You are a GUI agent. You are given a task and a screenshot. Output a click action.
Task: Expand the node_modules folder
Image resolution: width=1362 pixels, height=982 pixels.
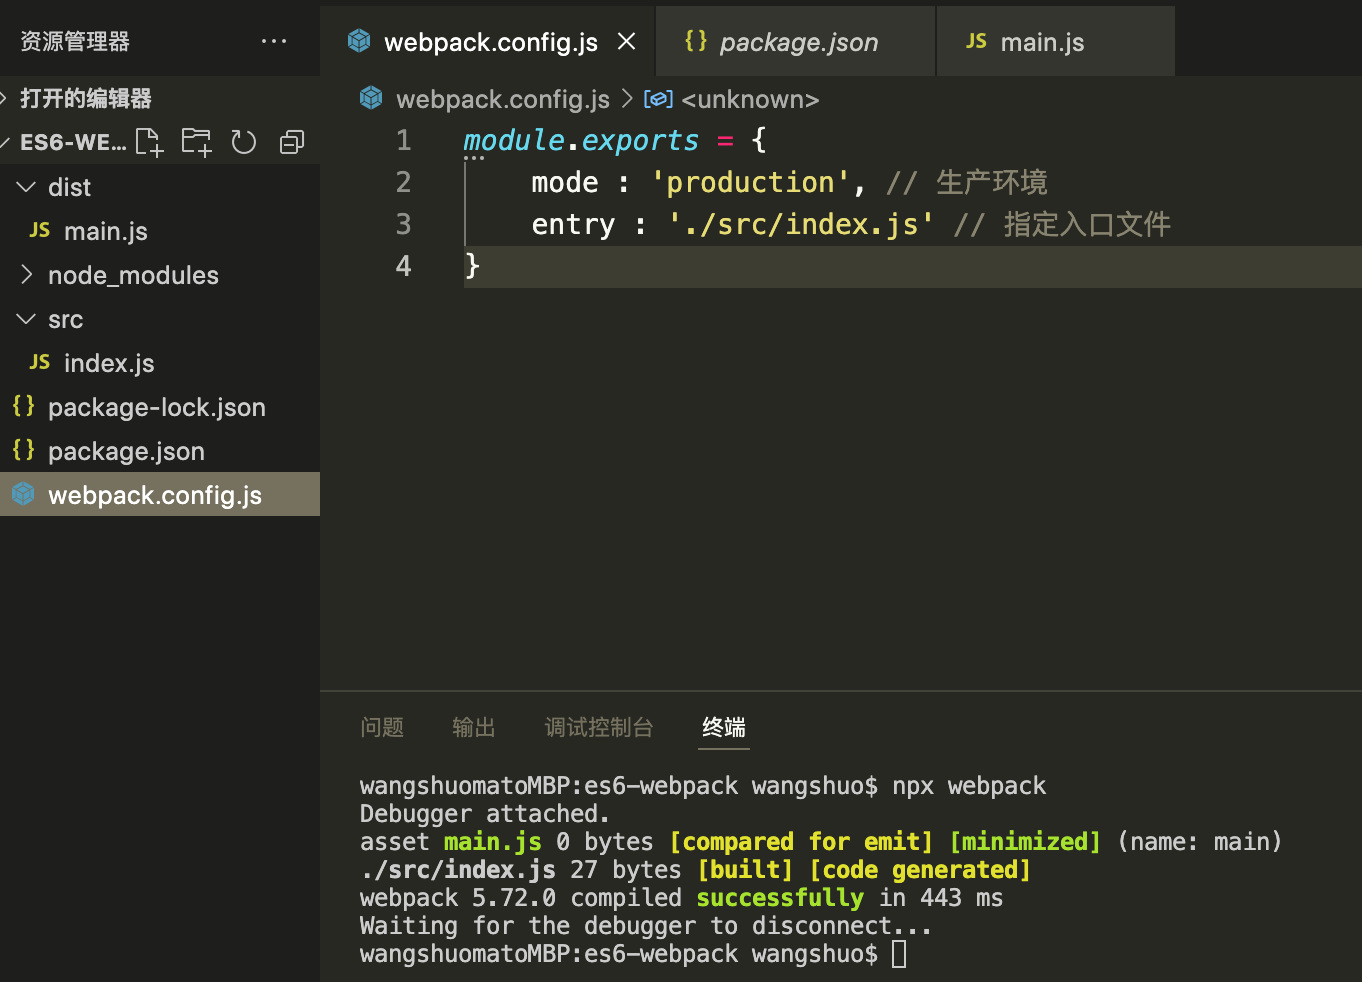click(26, 274)
